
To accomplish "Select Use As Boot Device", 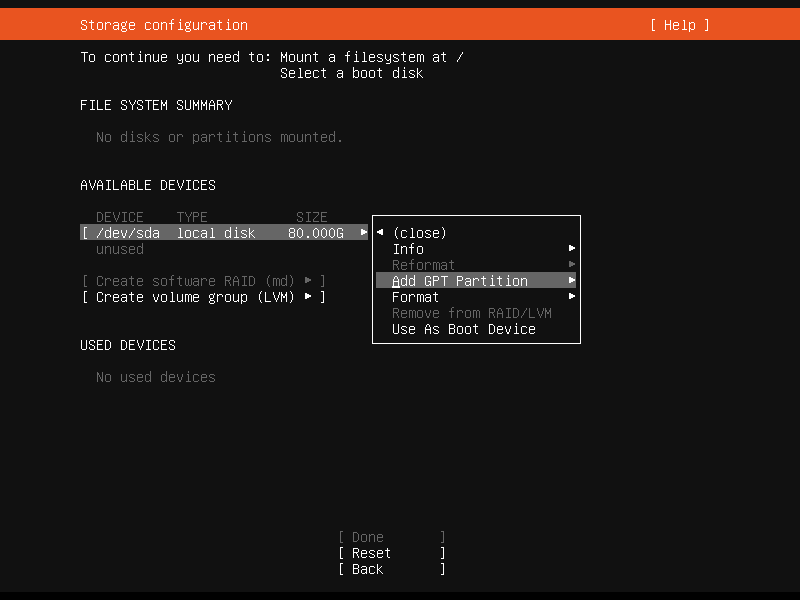I will point(464,329).
